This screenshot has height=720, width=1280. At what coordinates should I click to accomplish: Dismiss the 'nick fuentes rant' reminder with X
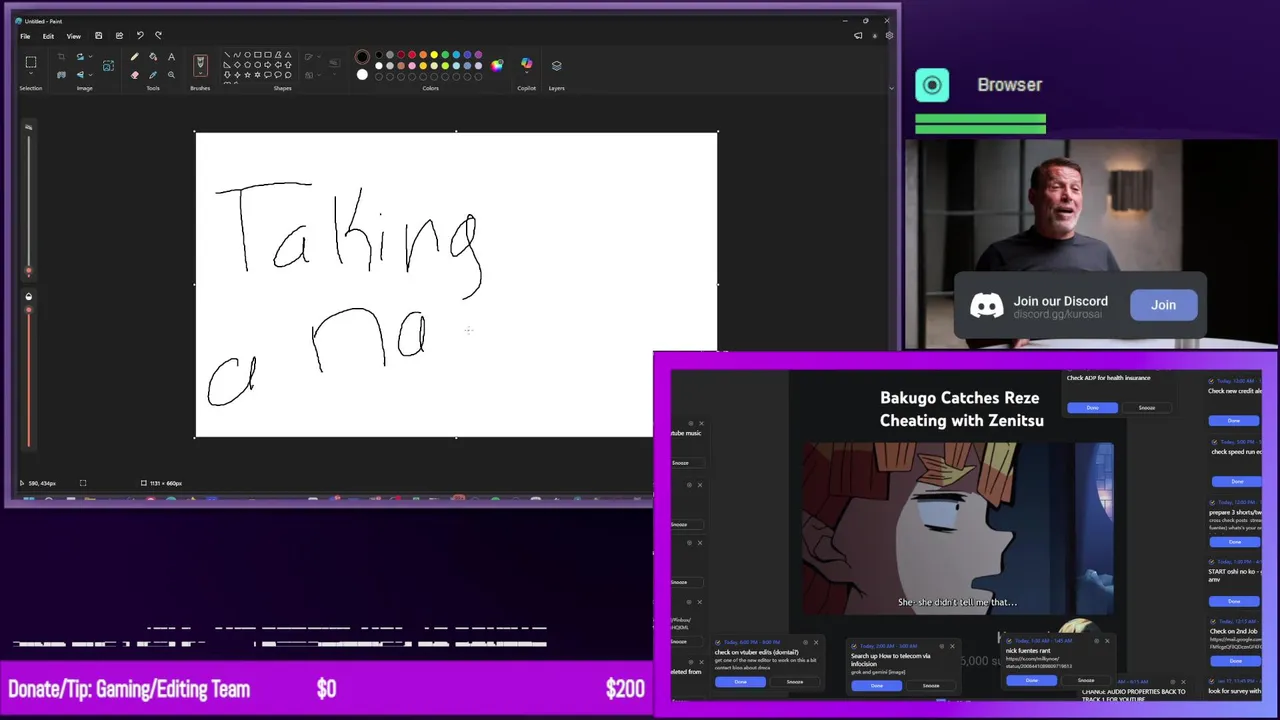[x=1107, y=641]
